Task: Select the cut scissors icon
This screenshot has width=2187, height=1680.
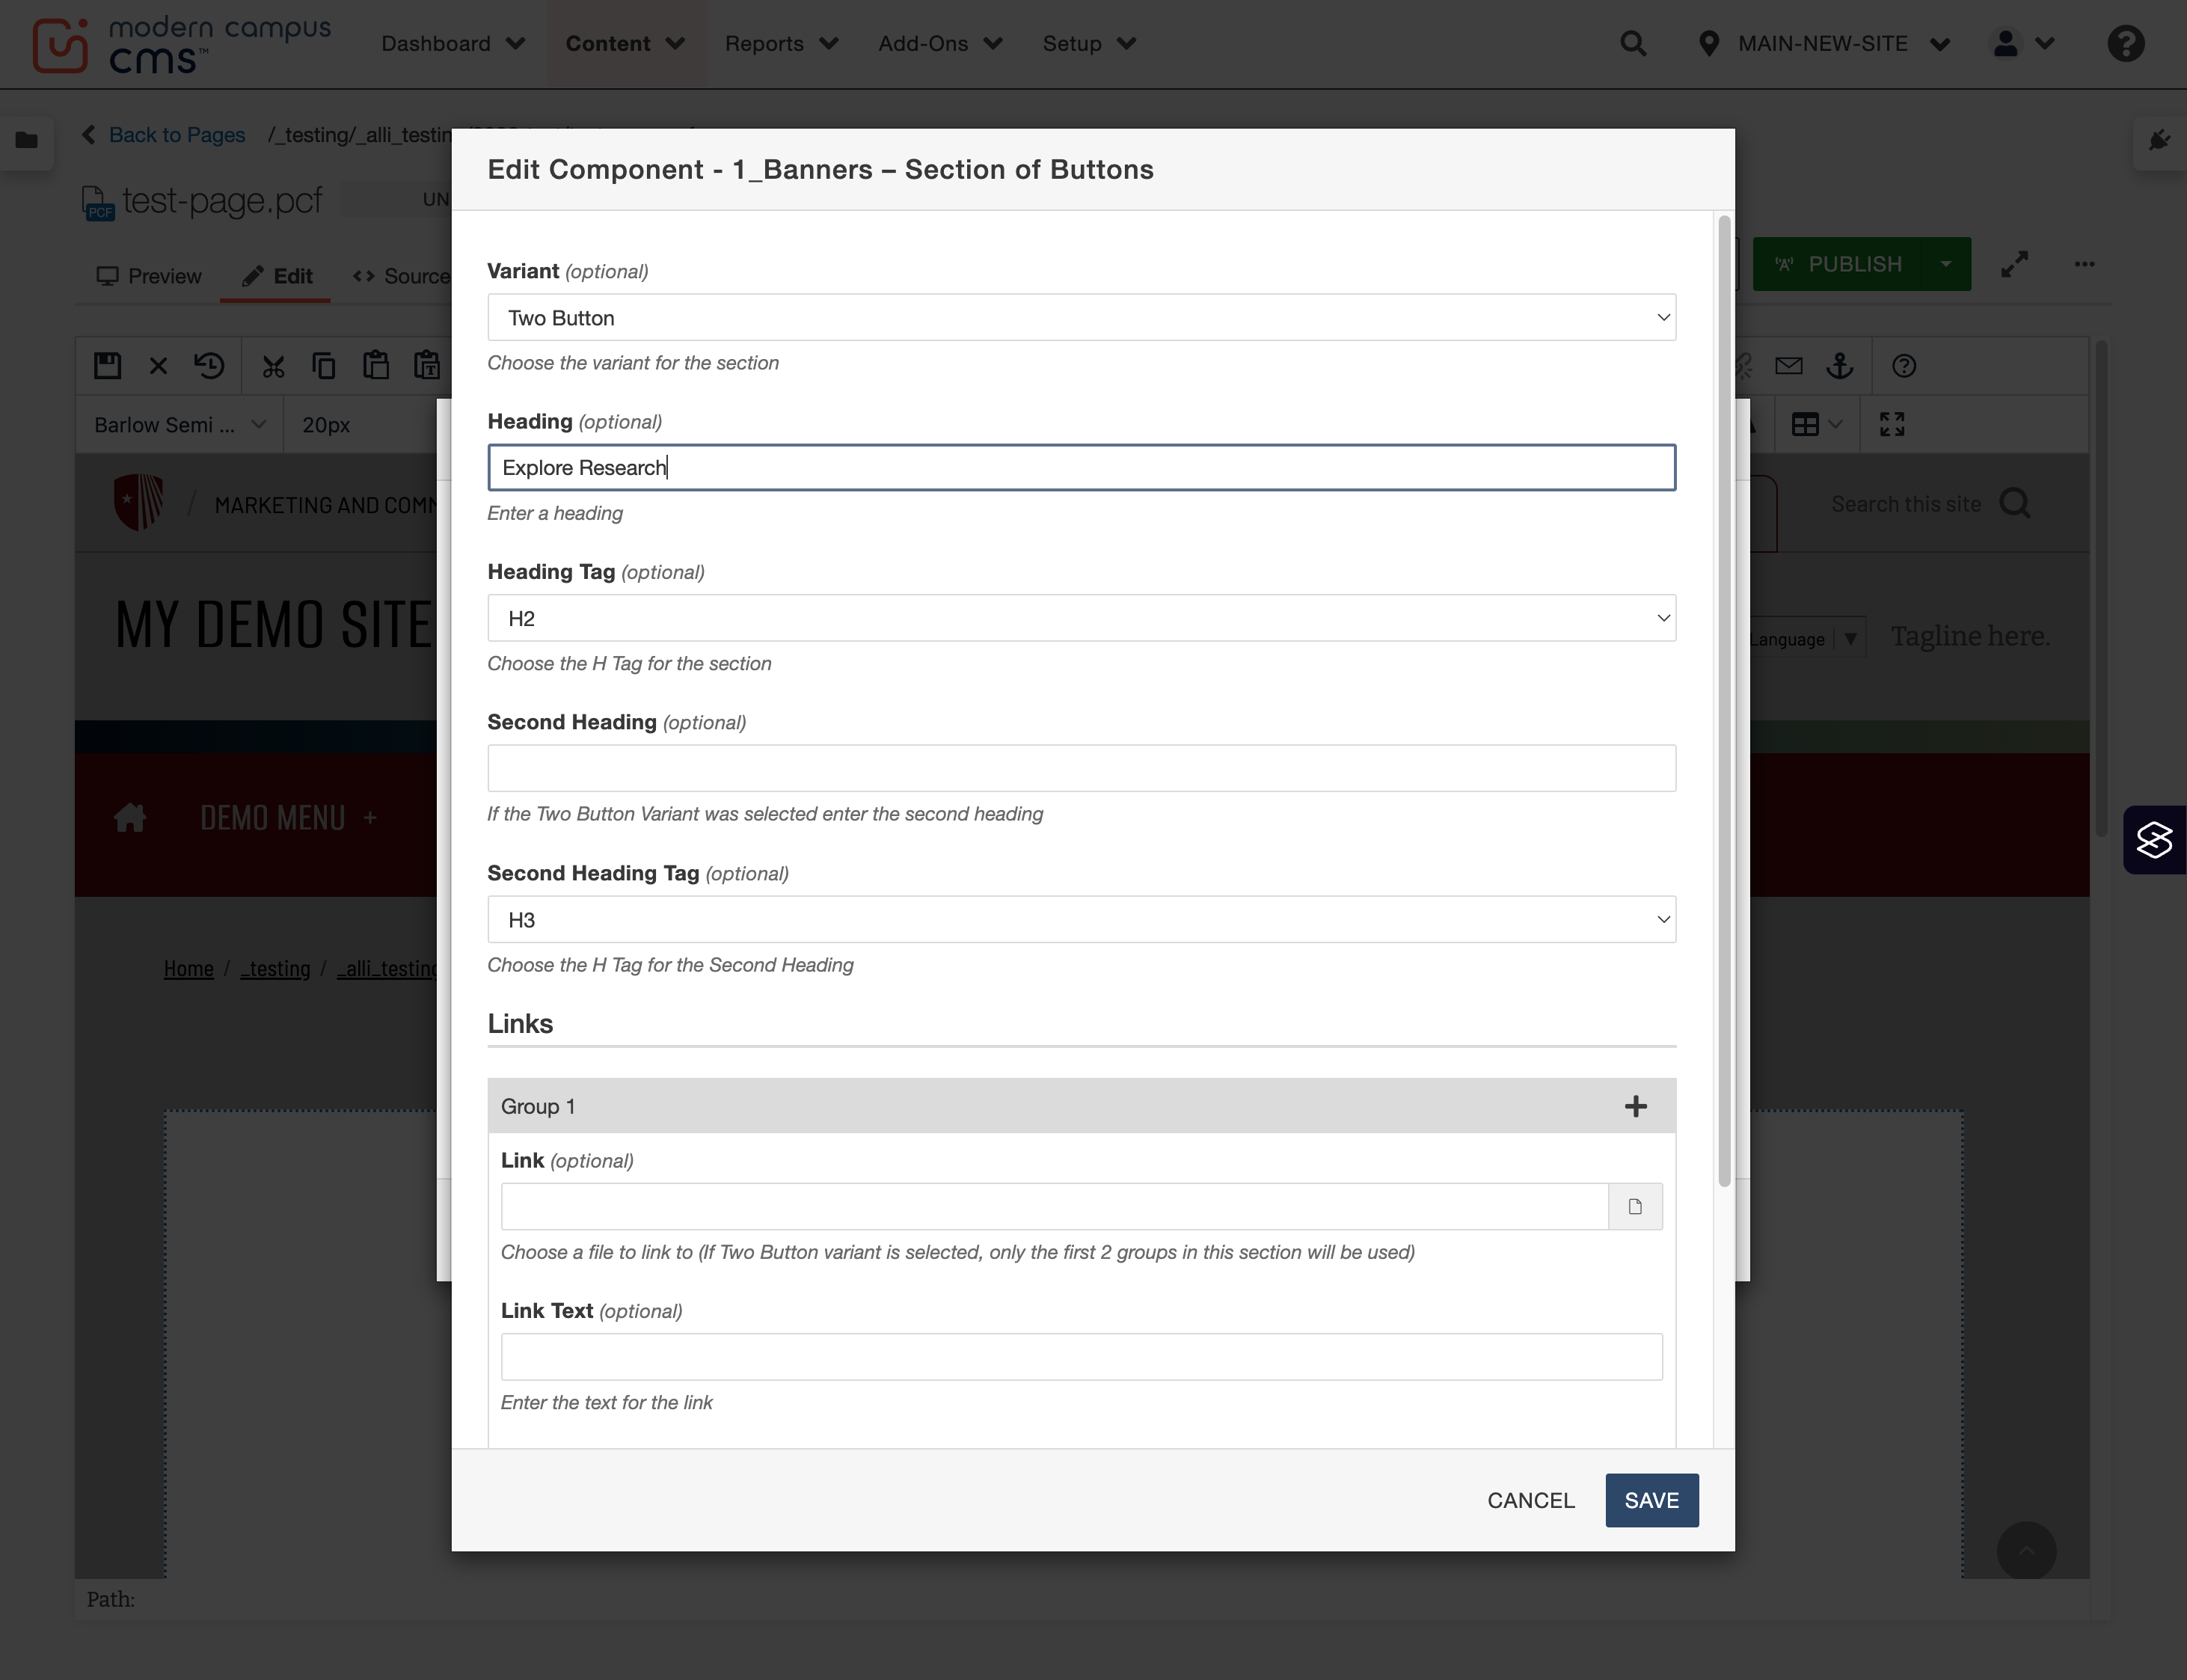Action: (x=273, y=366)
